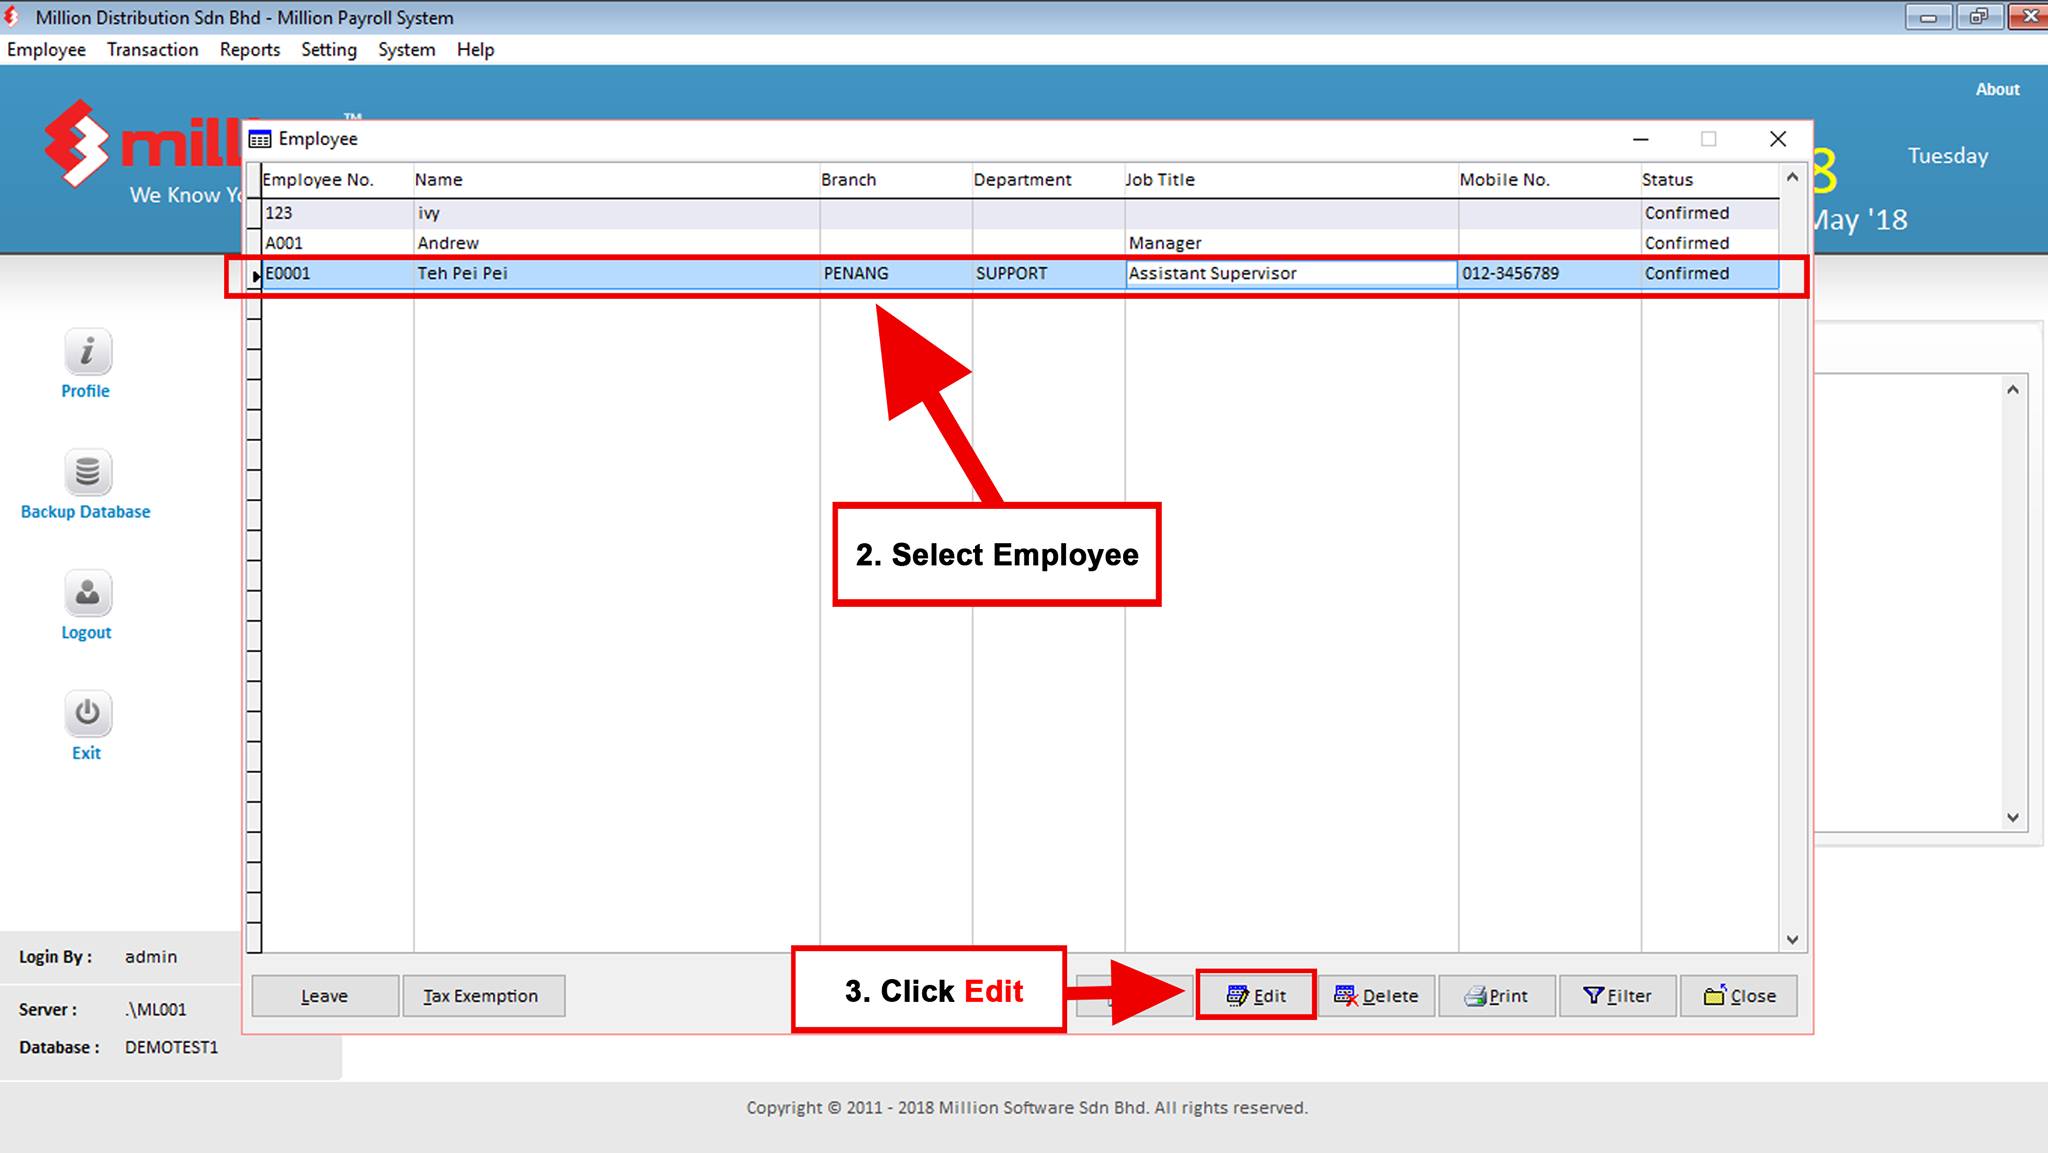Click the Print button
Screen dimensions: 2048x1153
click(x=1497, y=996)
